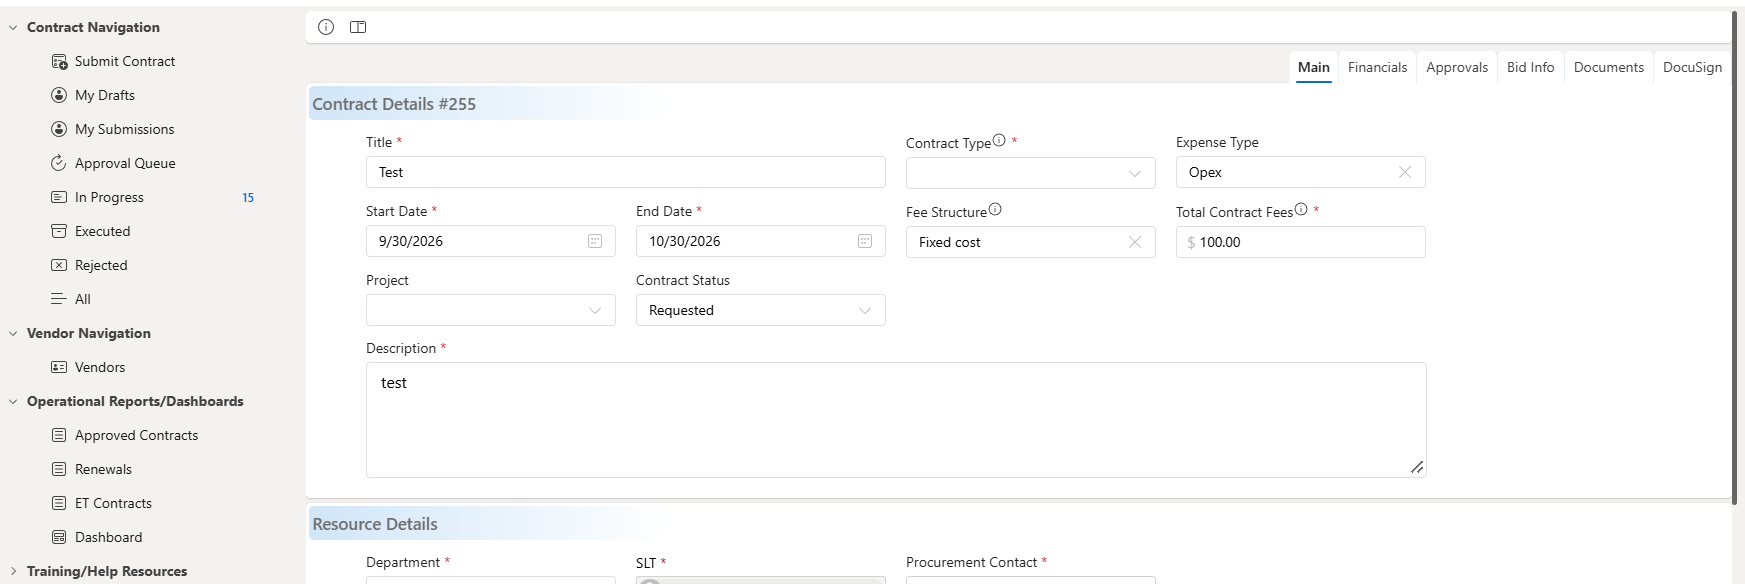
Task: Open the Contract Type dropdown
Action: (1031, 172)
